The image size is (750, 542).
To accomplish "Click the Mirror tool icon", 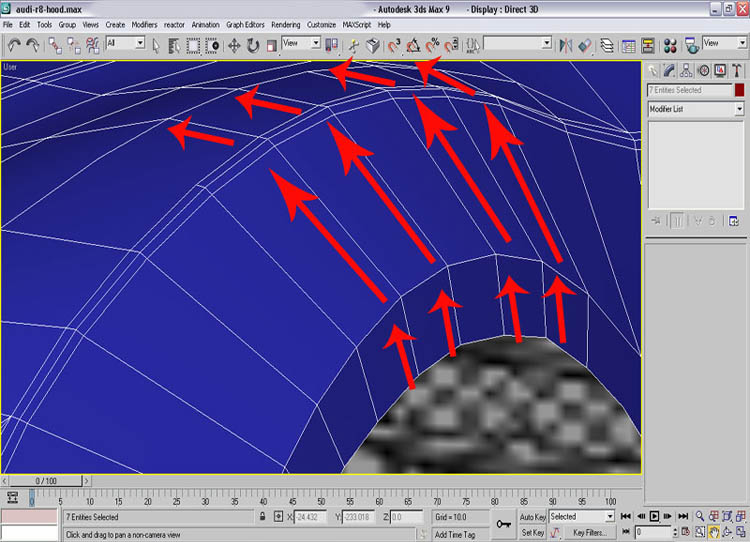I will pos(566,44).
